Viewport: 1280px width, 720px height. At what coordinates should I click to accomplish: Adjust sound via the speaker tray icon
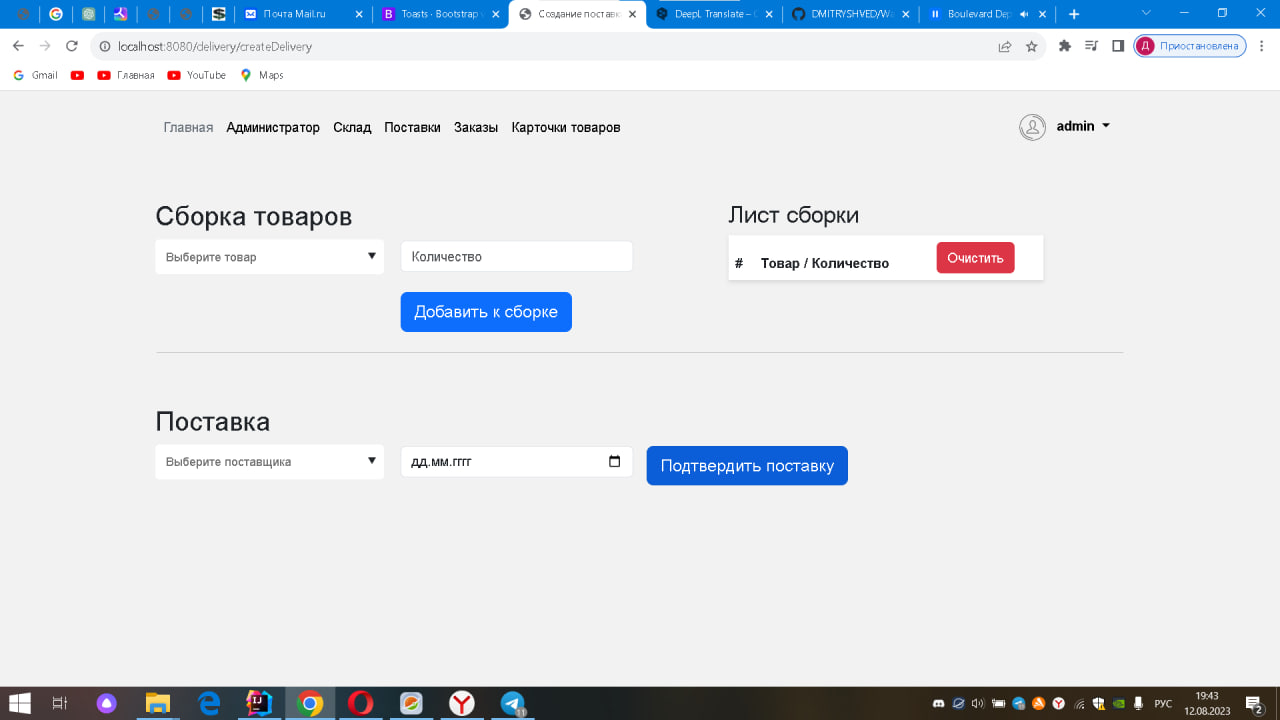click(977, 703)
